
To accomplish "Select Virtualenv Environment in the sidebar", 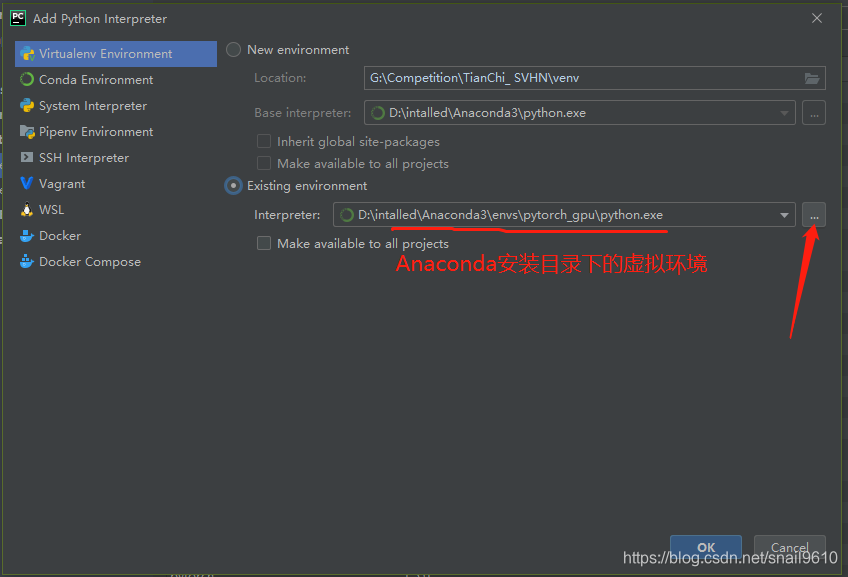I will click(116, 54).
